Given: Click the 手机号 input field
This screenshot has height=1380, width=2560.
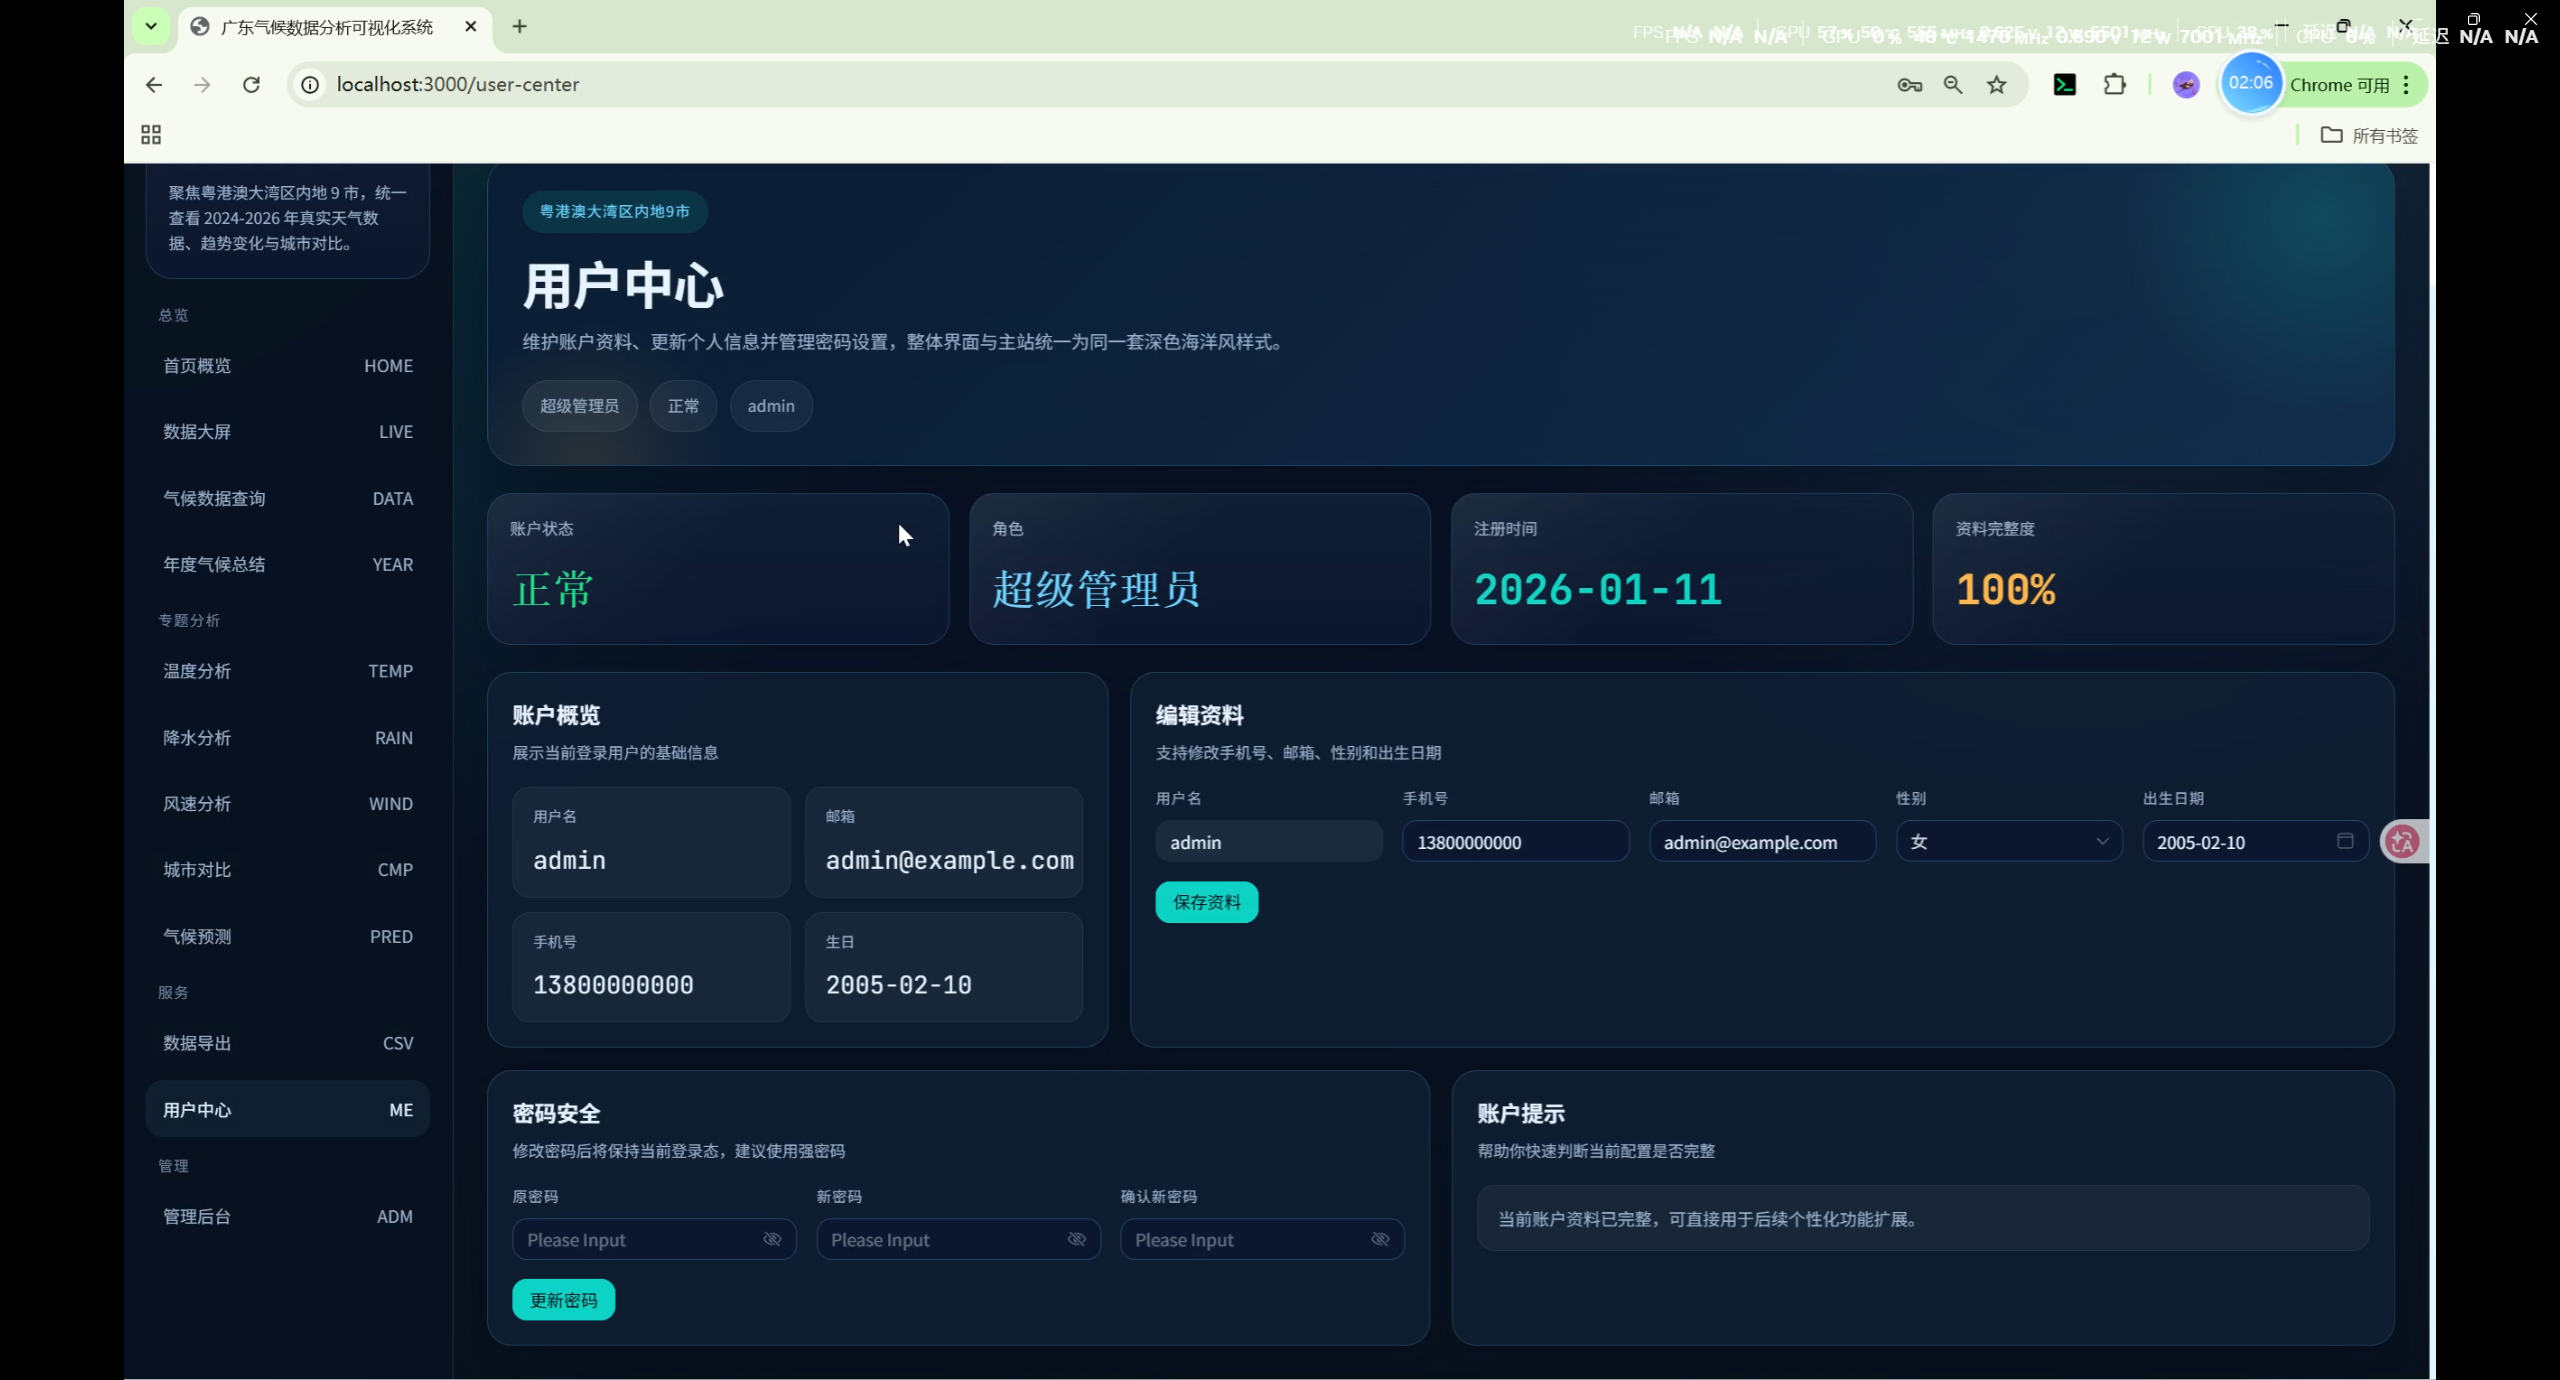Looking at the screenshot, I should tap(1514, 842).
